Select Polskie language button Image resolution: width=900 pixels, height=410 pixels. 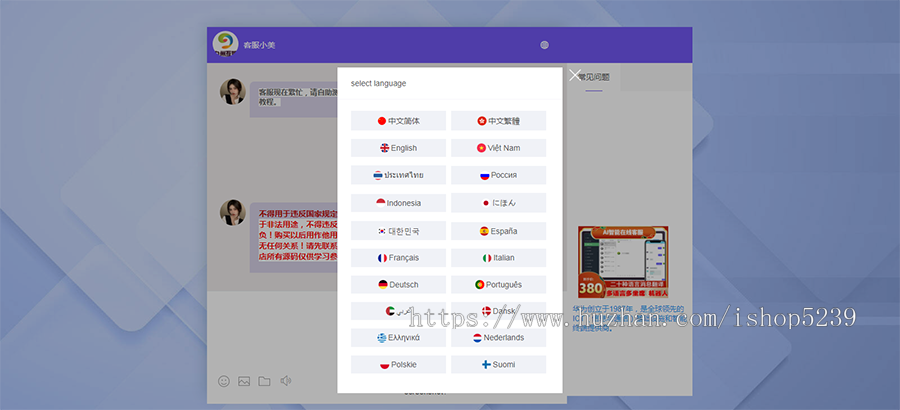pos(398,365)
